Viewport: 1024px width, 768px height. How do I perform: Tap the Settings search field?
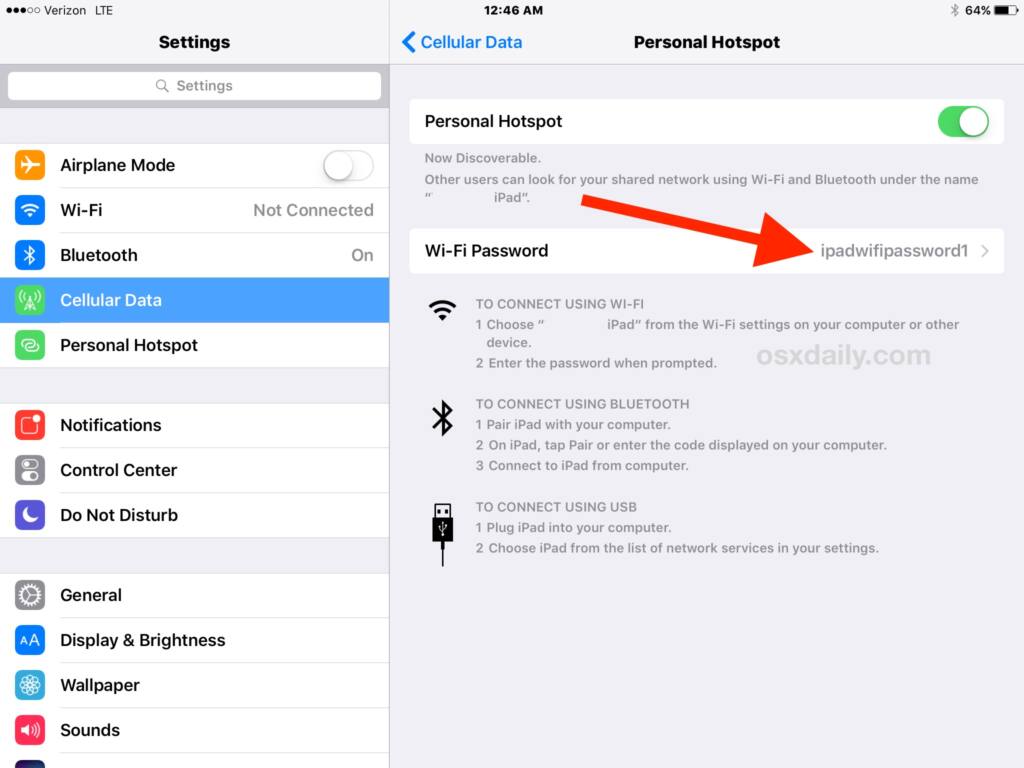tap(195, 86)
